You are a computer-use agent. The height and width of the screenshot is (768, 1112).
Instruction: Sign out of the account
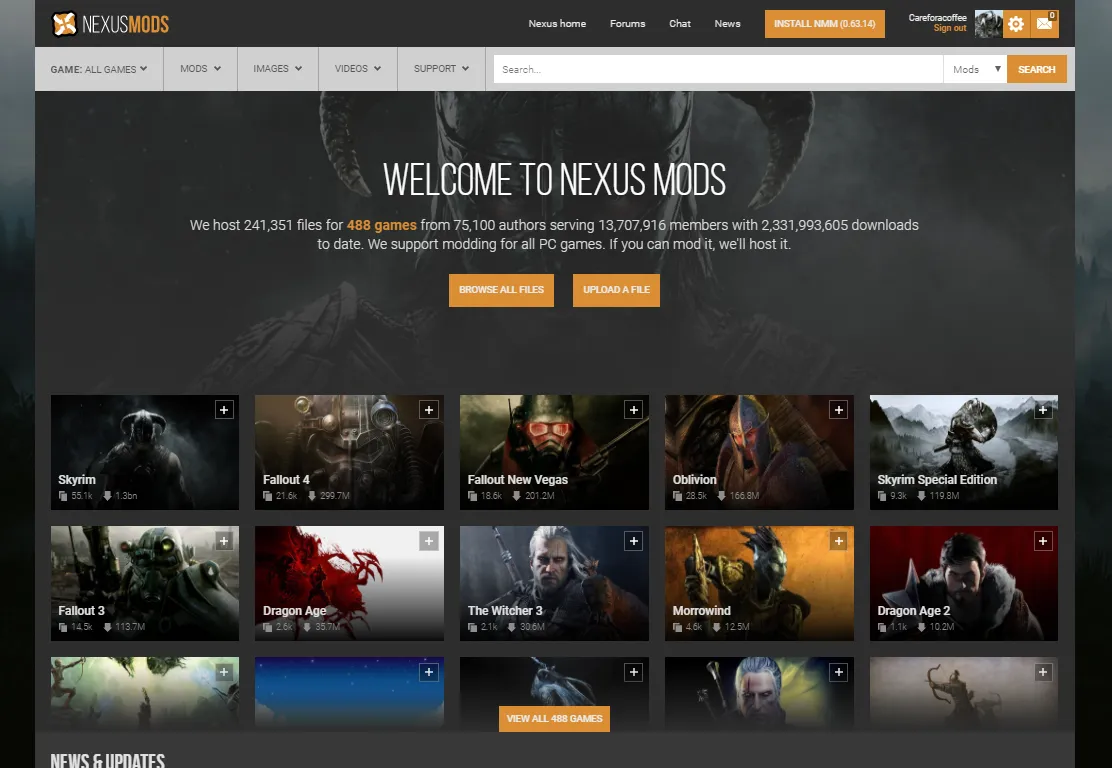[x=950, y=28]
